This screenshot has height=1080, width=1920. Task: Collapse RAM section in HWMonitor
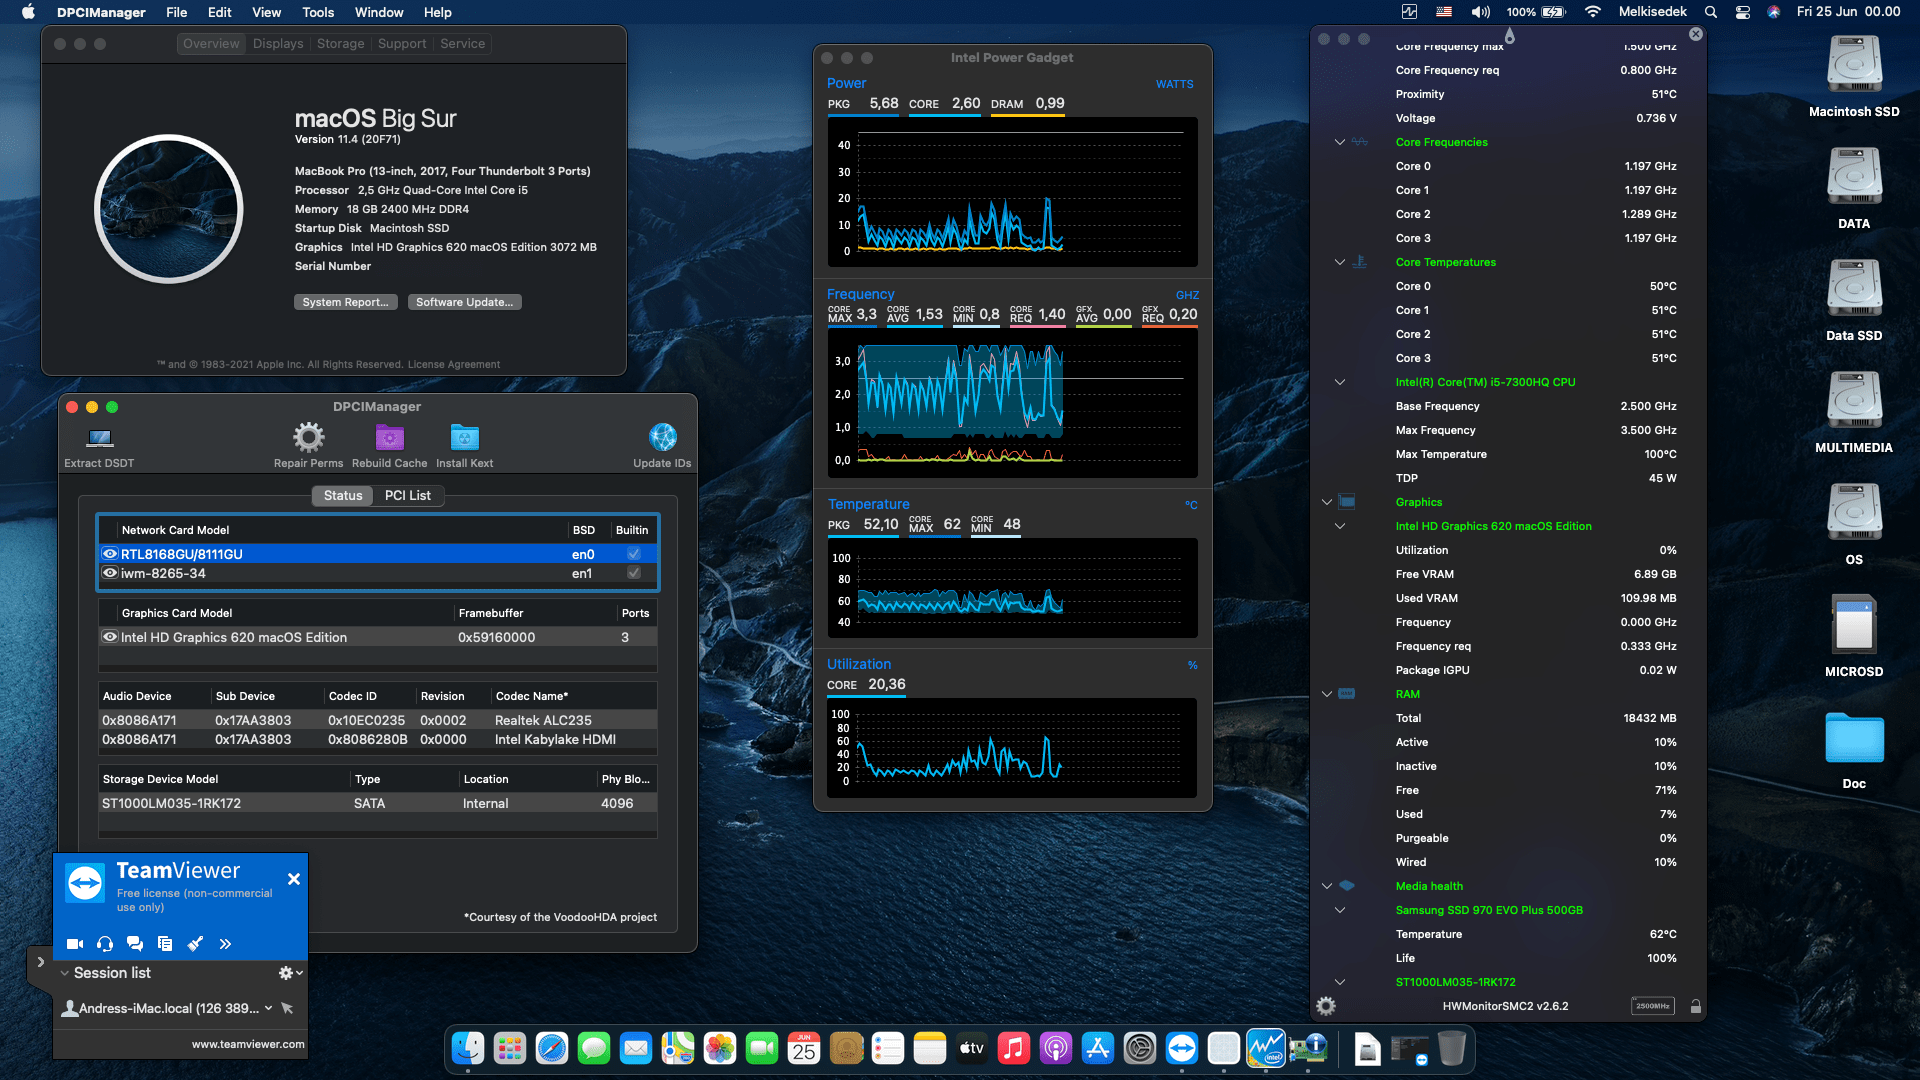tap(1327, 694)
